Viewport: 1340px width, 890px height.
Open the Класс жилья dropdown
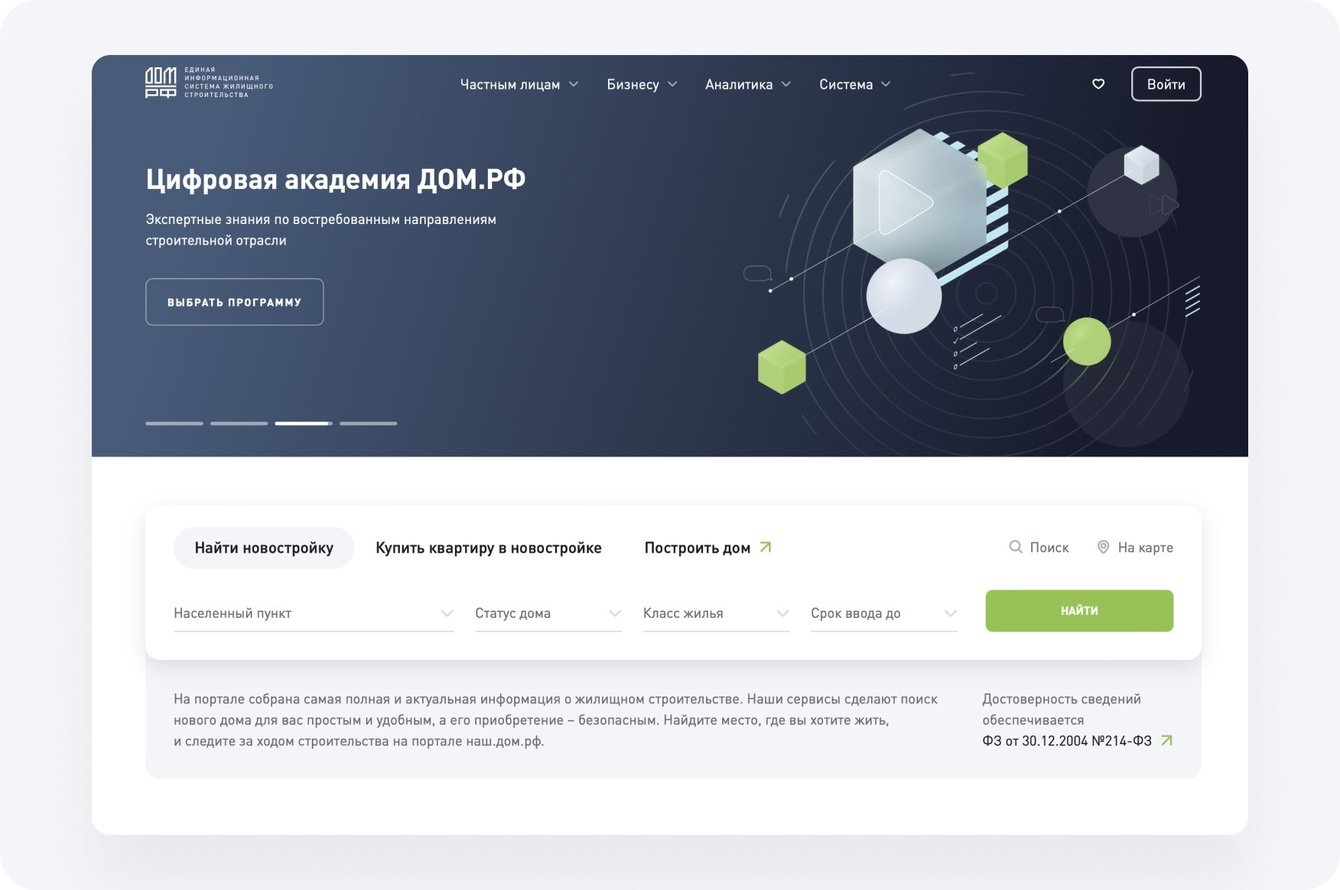[x=716, y=614]
